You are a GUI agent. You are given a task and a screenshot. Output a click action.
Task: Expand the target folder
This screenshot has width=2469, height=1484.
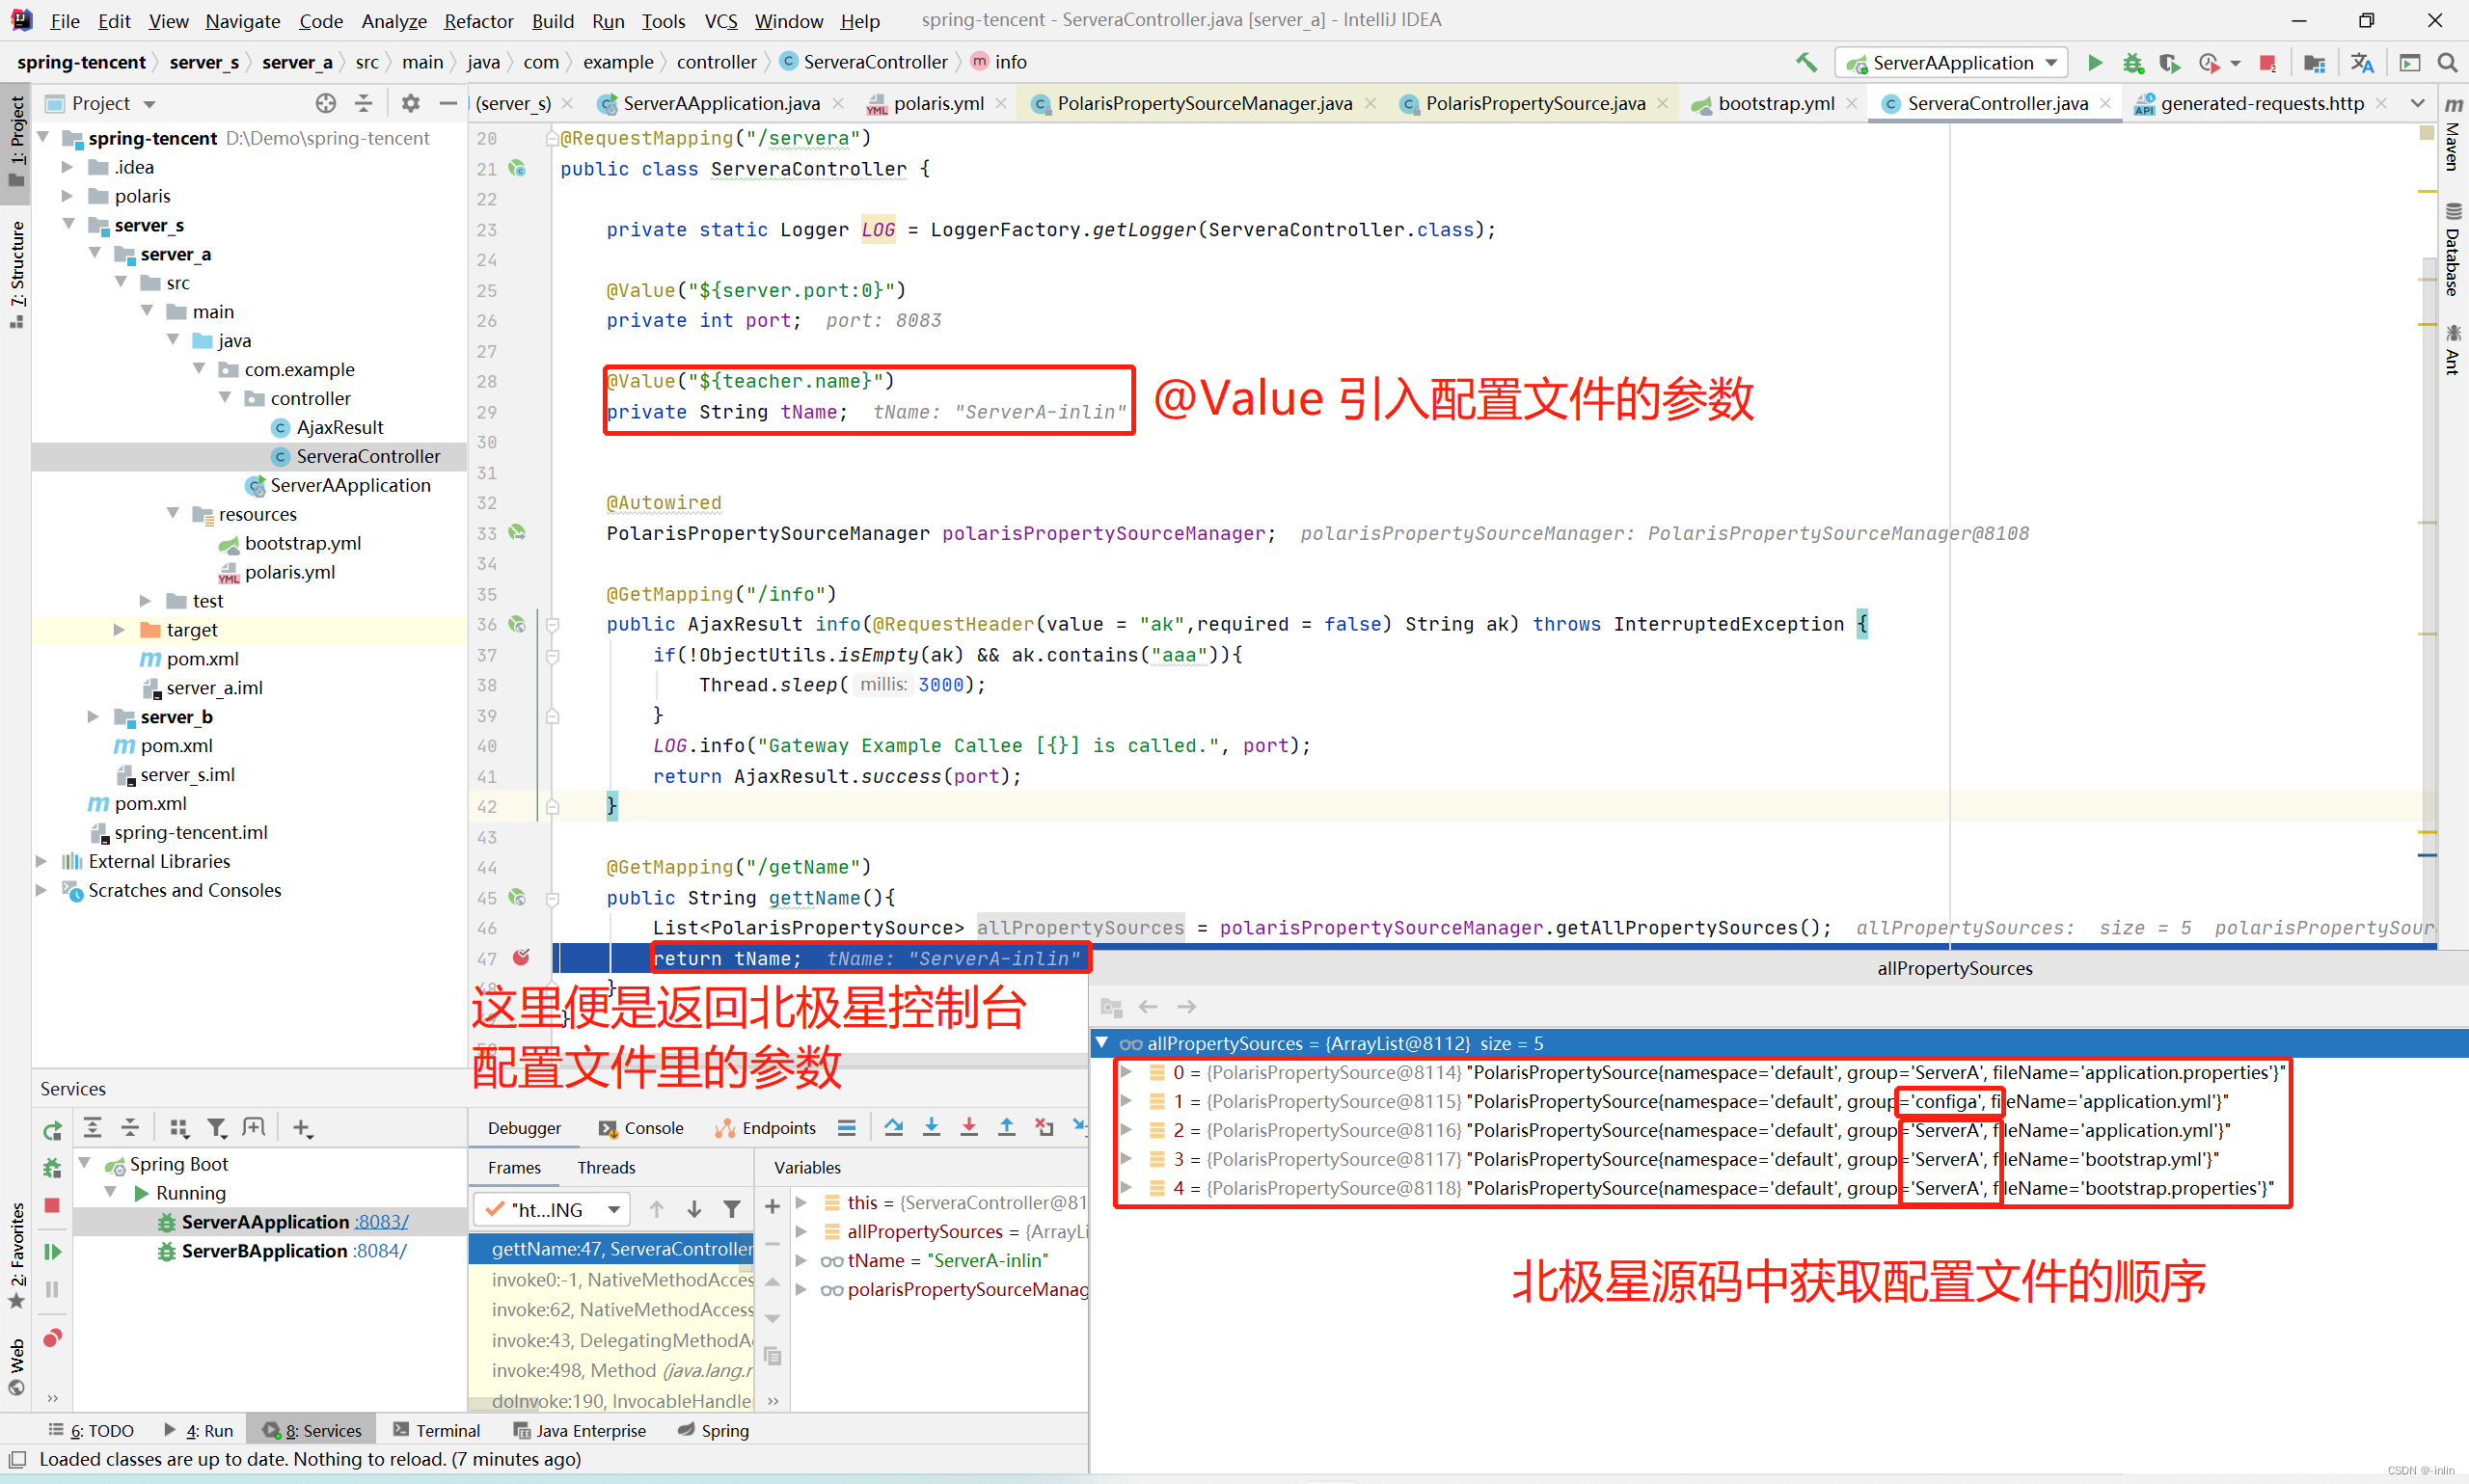120,630
